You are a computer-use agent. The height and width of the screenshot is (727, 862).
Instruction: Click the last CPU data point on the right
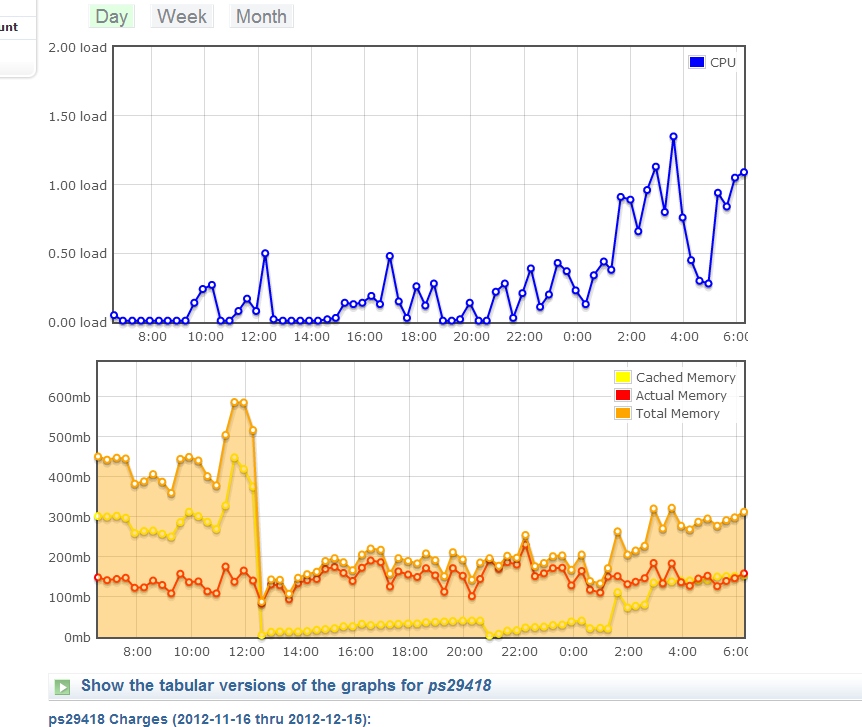click(x=744, y=172)
